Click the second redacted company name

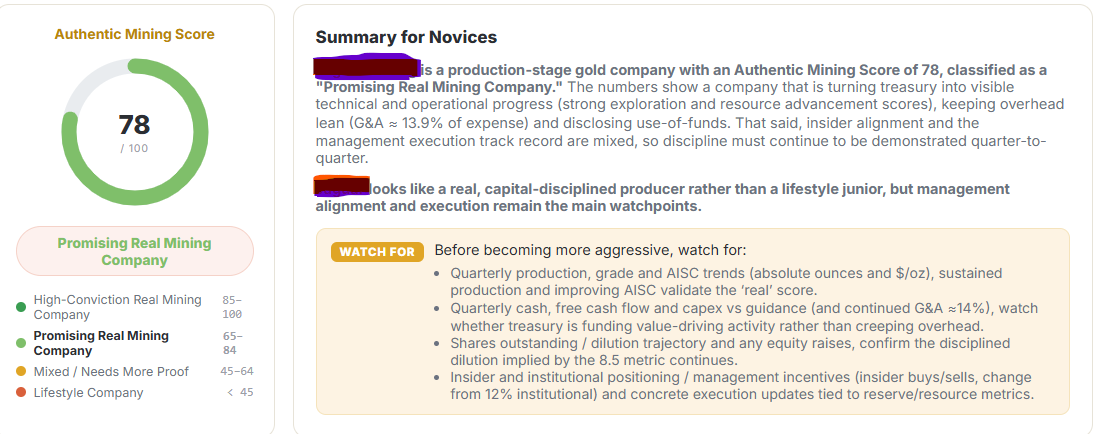(x=341, y=186)
